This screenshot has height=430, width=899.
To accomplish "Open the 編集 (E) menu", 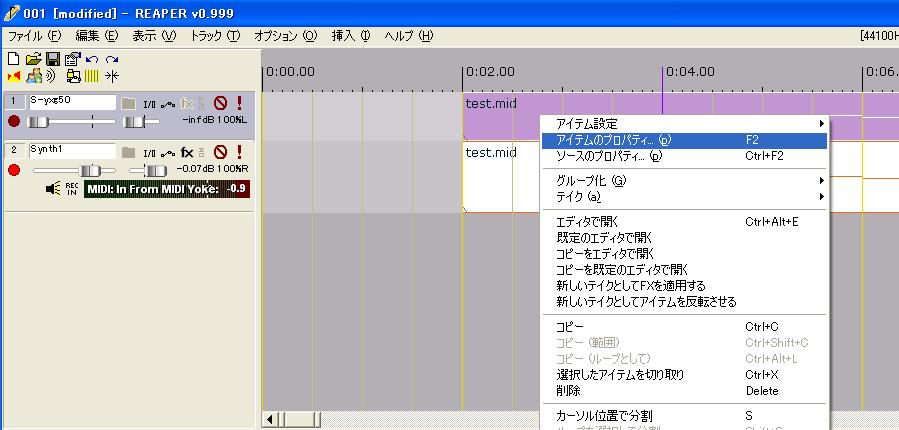I will (x=96, y=36).
